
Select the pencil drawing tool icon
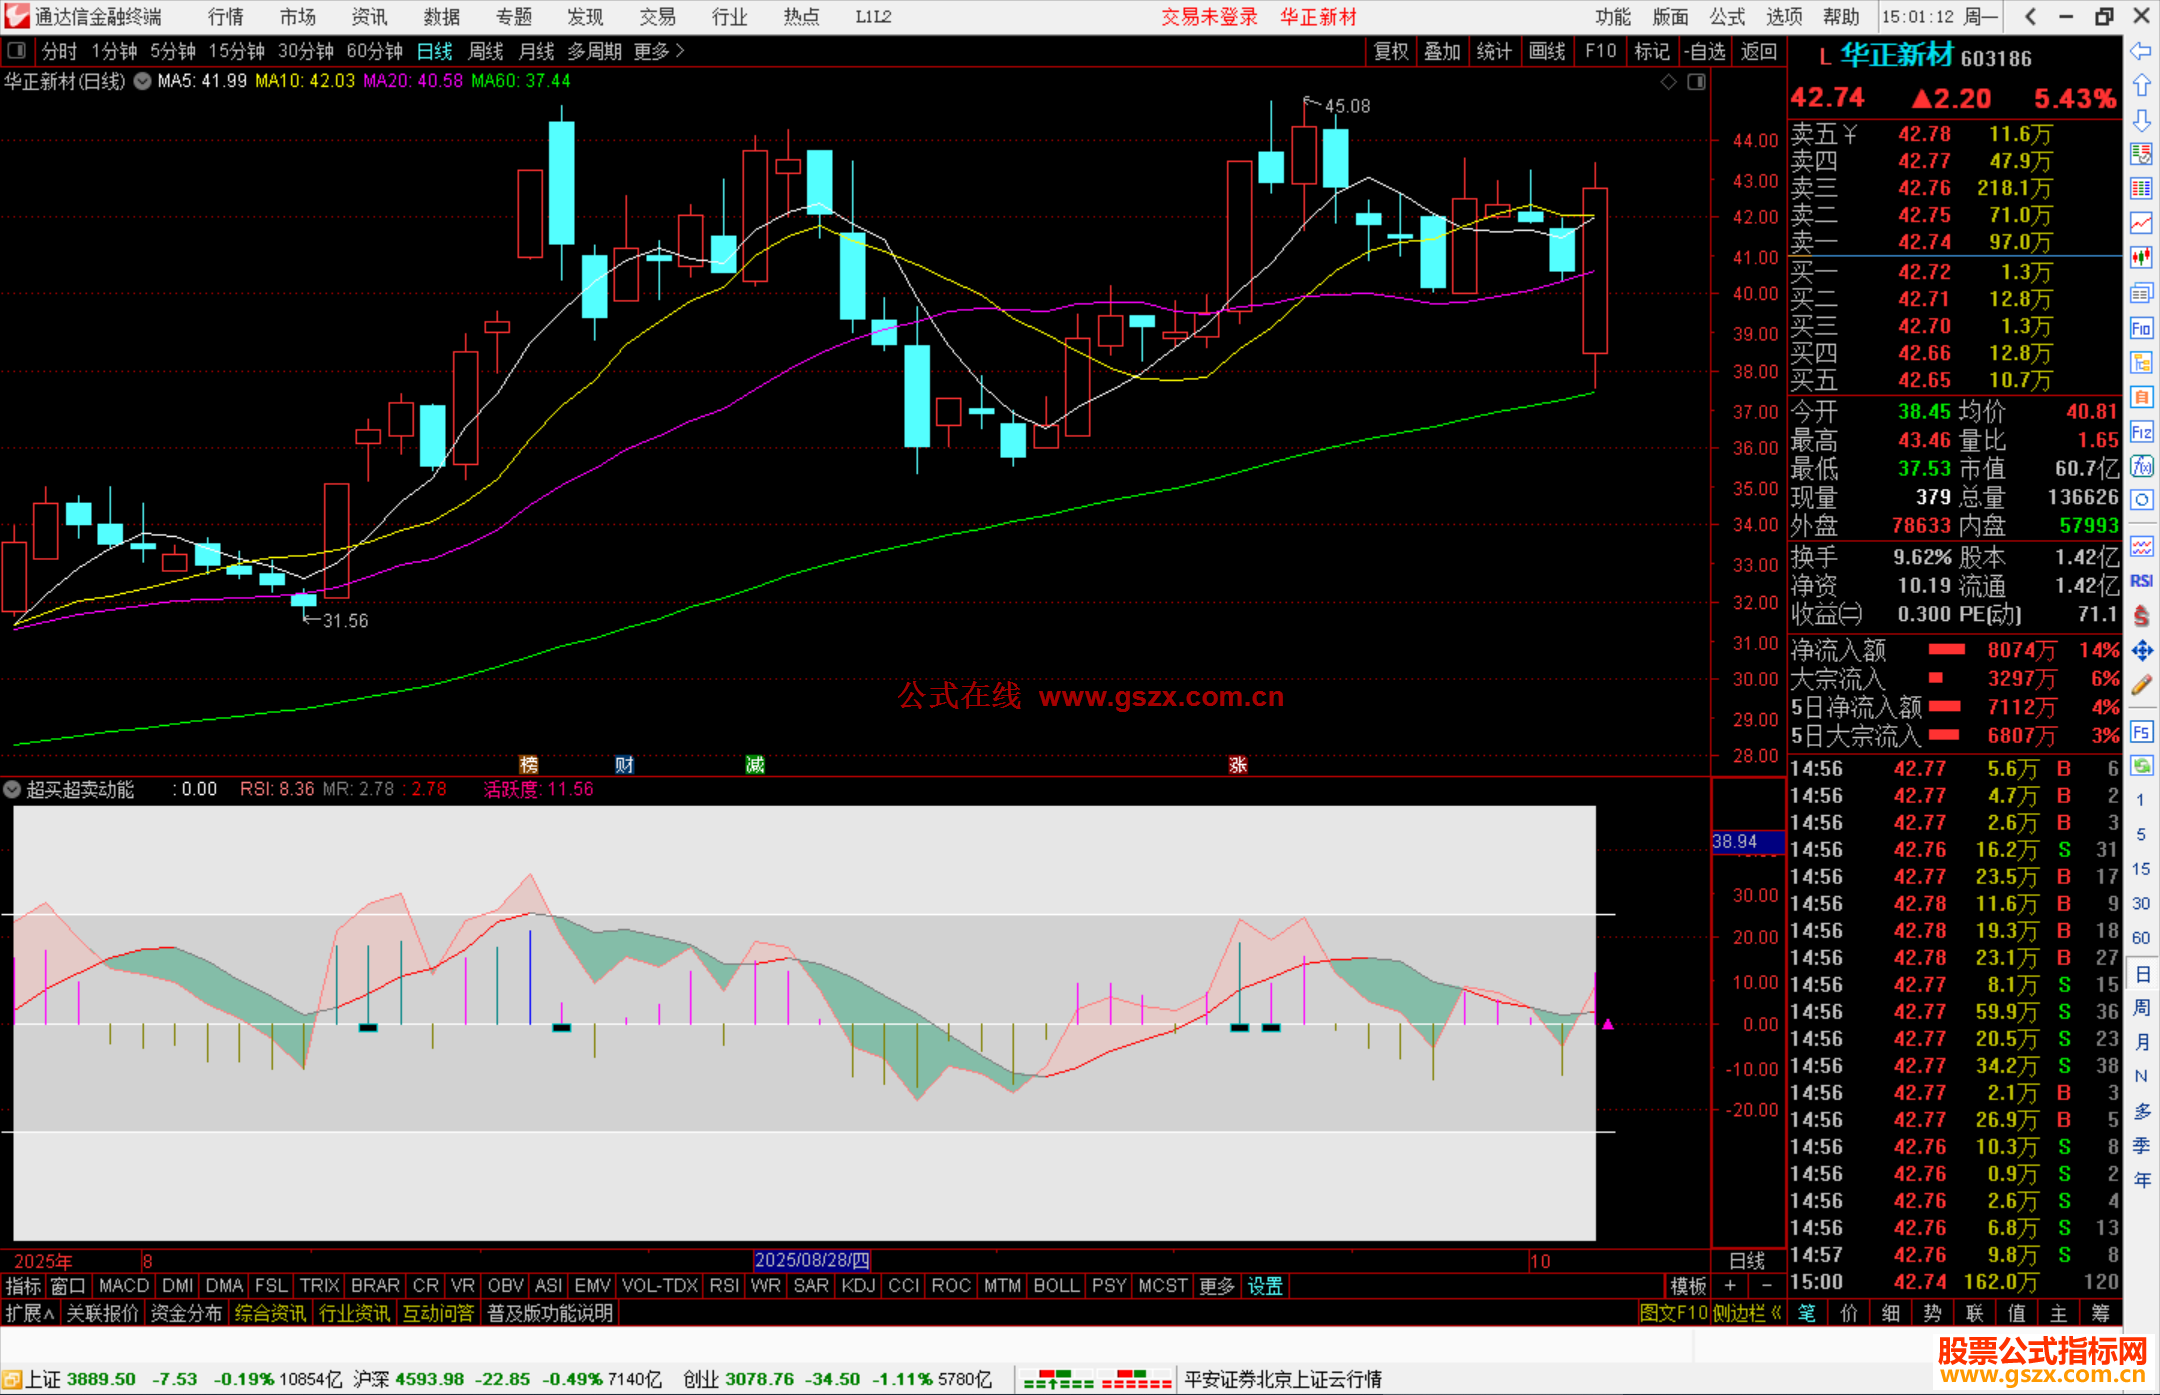pyautogui.click(x=2141, y=685)
